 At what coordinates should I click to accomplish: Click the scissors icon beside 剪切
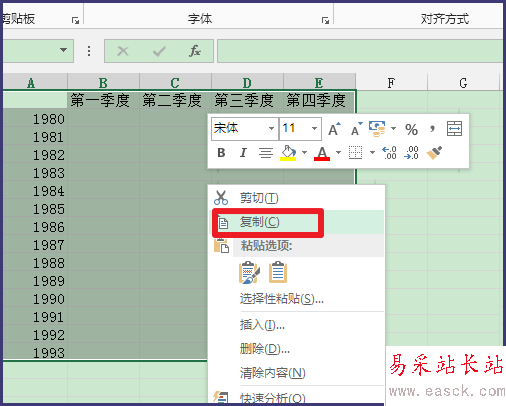tap(221, 198)
